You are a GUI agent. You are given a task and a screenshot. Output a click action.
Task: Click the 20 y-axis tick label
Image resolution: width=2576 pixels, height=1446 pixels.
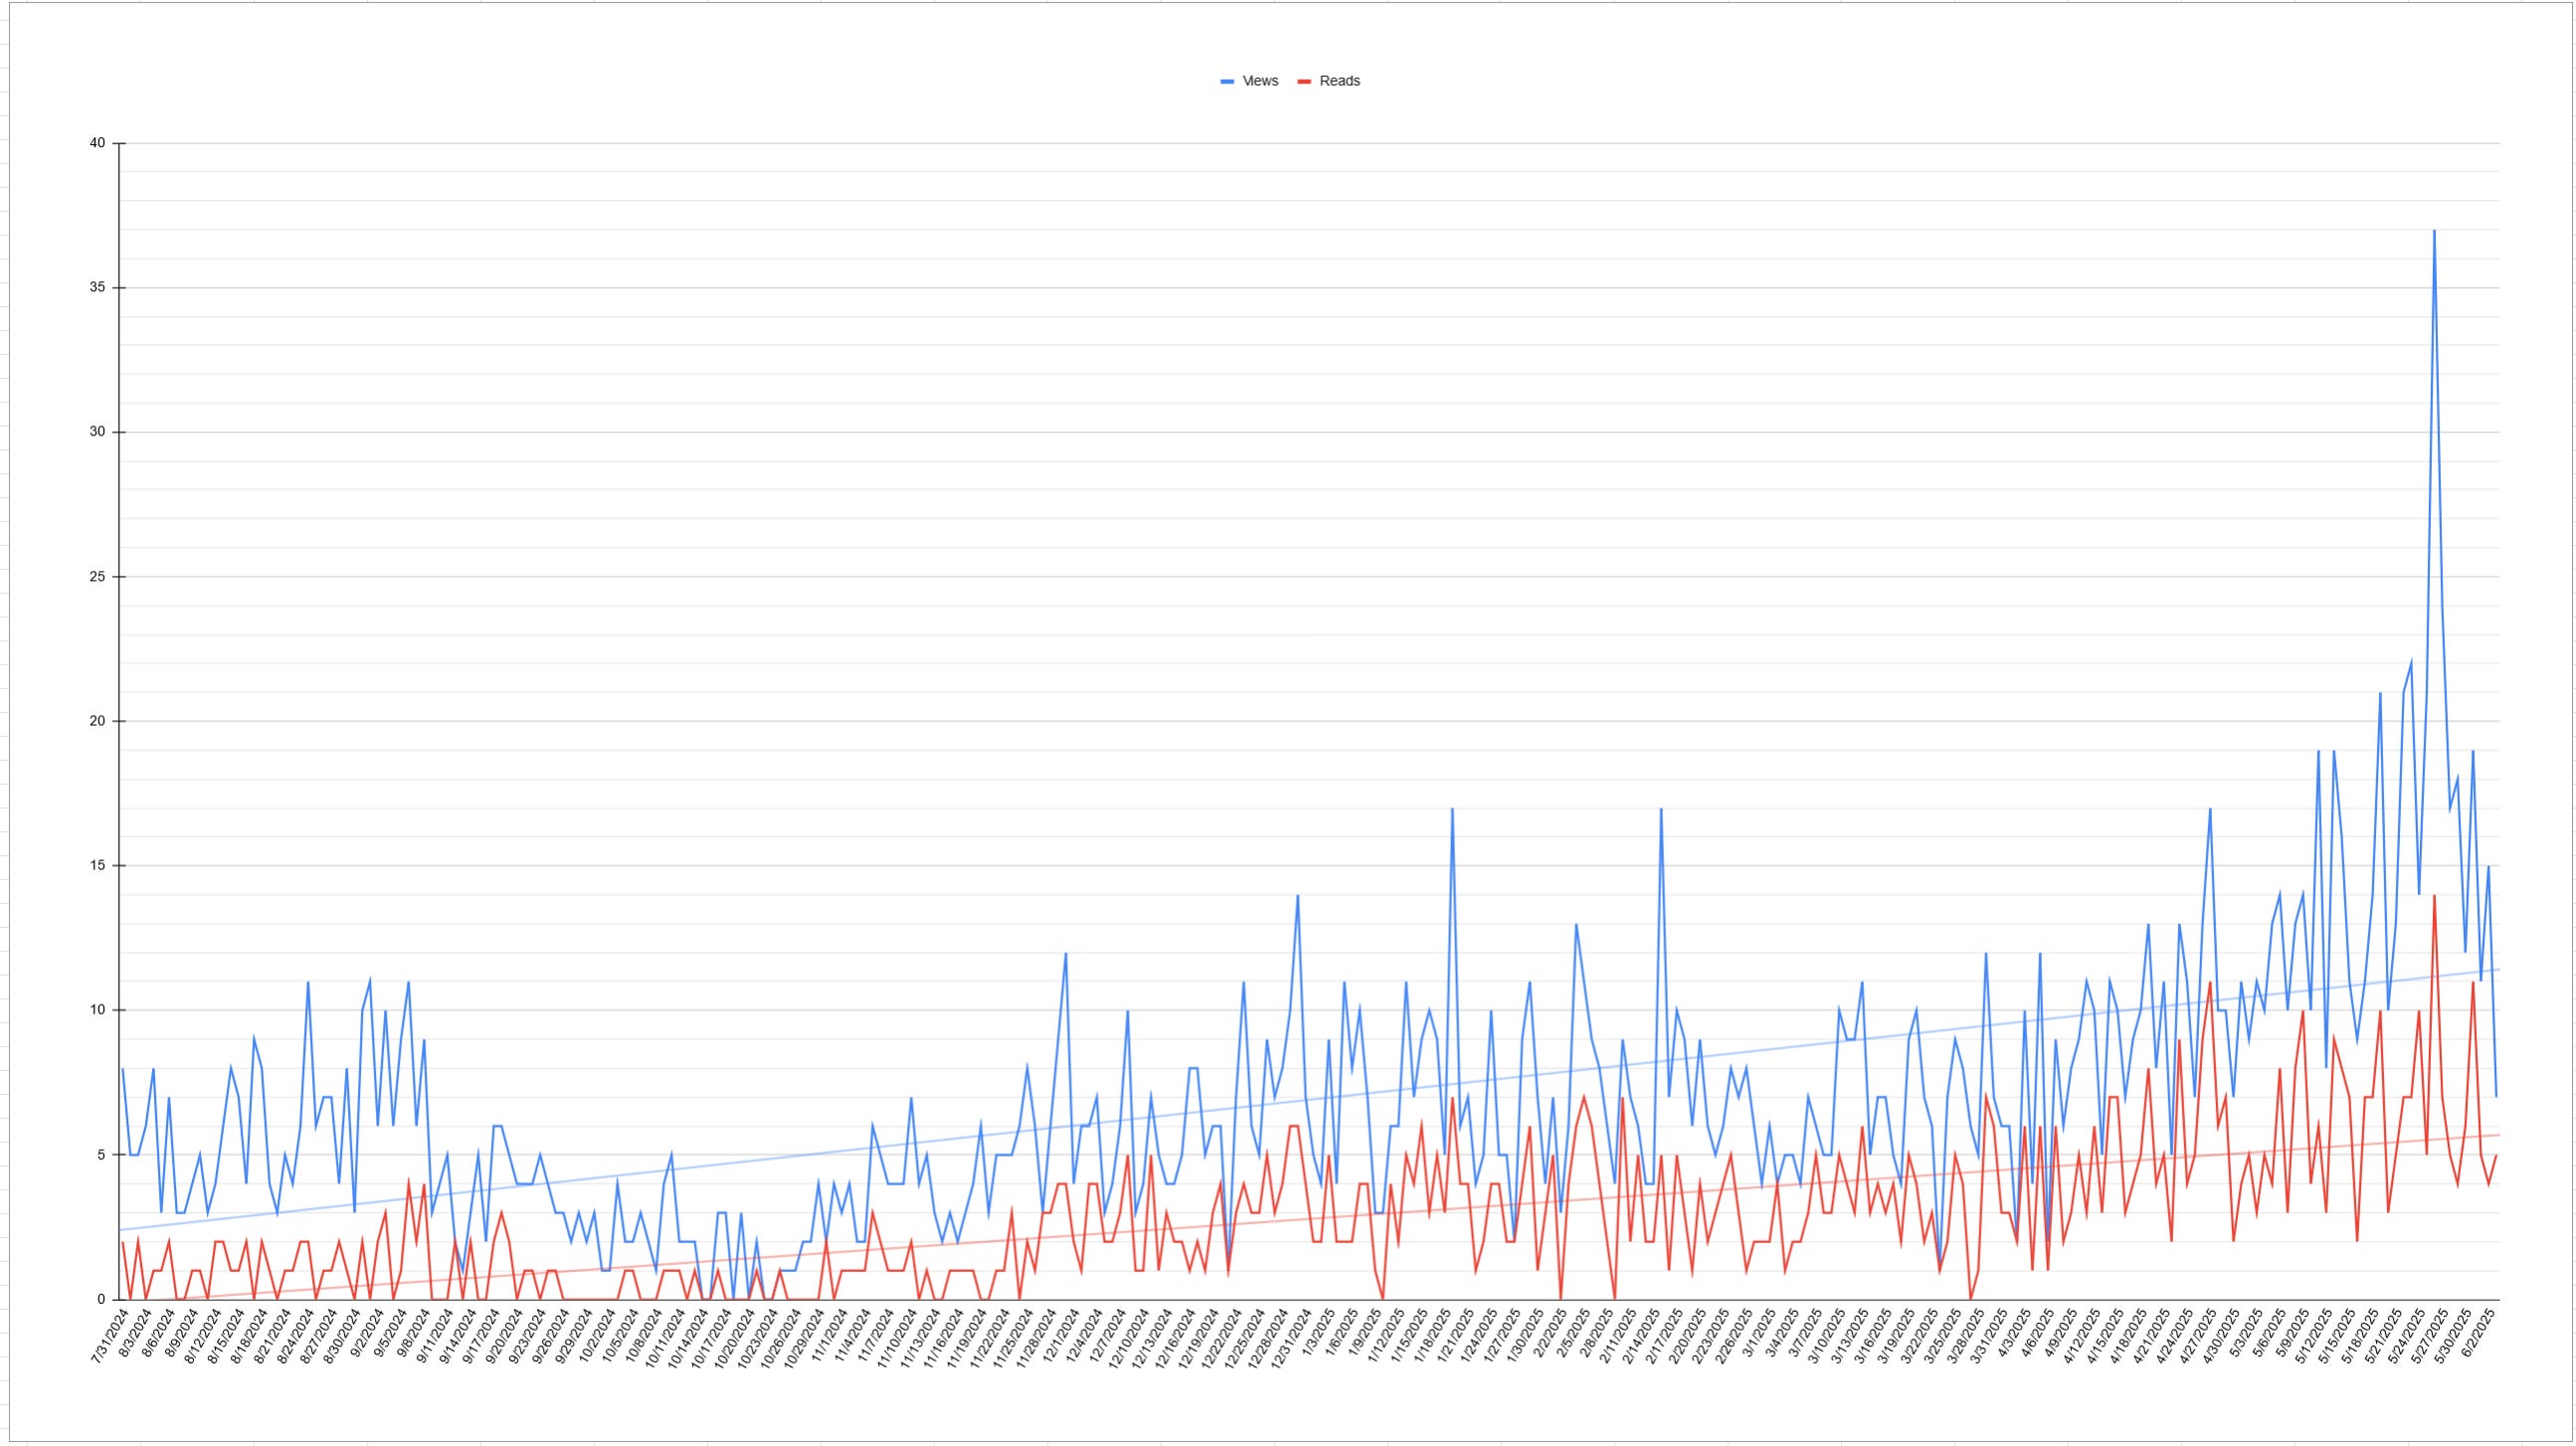pyautogui.click(x=97, y=721)
